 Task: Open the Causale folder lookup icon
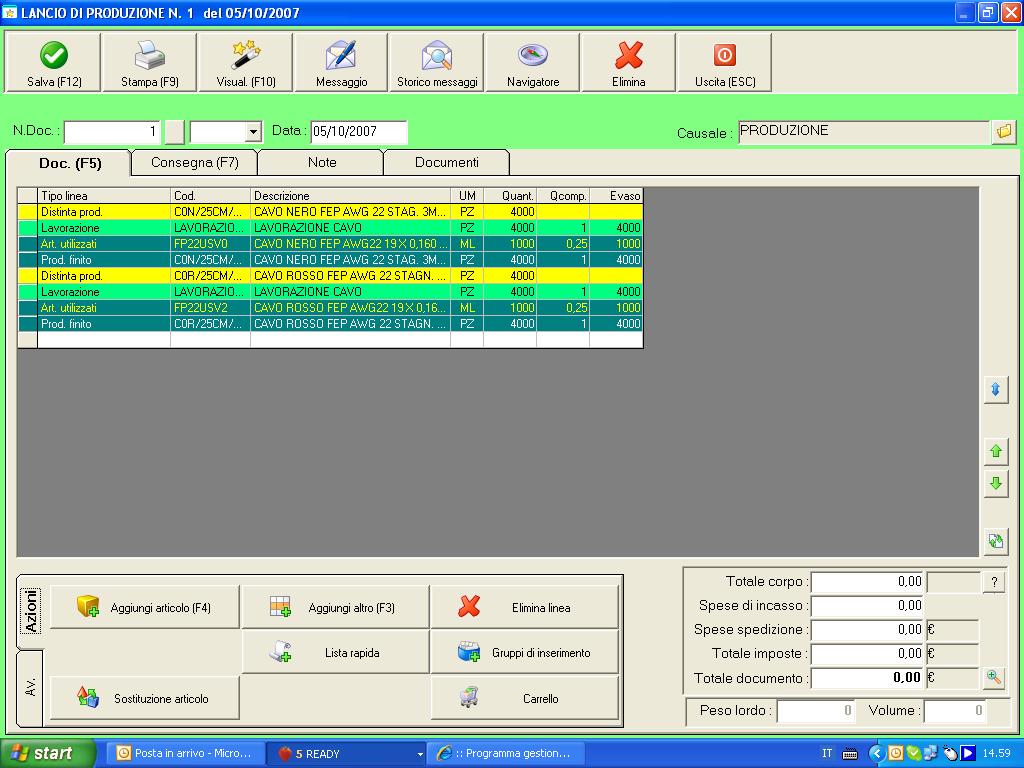click(x=1003, y=132)
